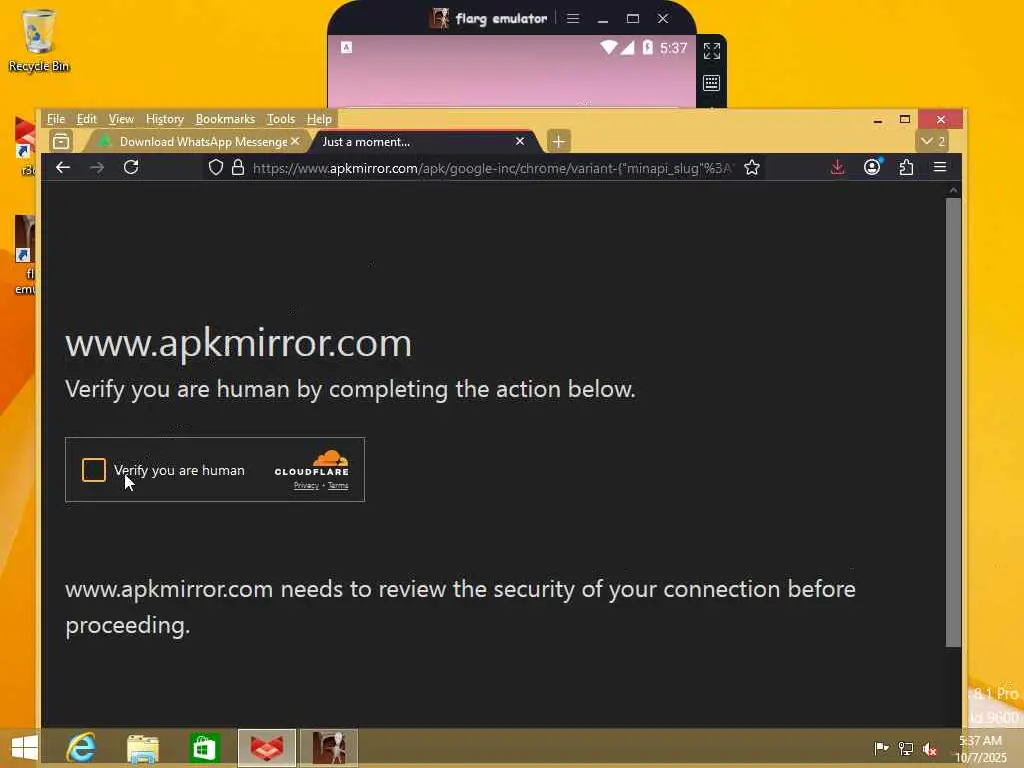Open keyboard icon in flarg emulator sidebar
Viewport: 1024px width, 768px height.
pos(712,83)
